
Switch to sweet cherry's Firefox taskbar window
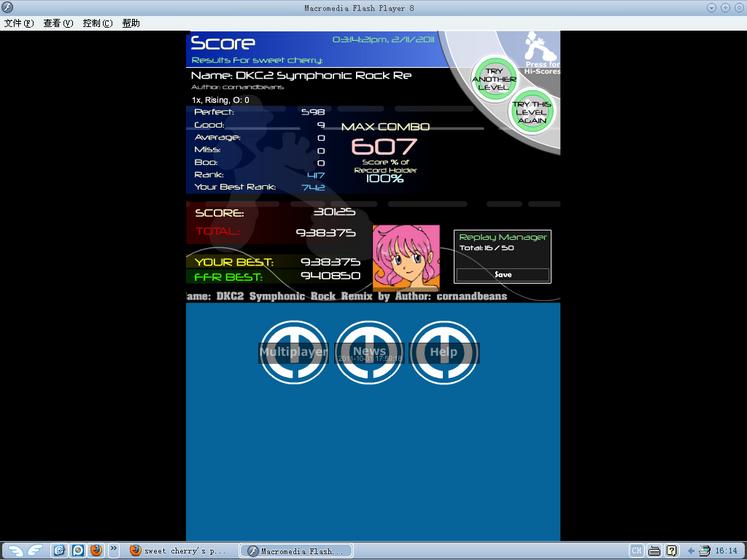179,550
